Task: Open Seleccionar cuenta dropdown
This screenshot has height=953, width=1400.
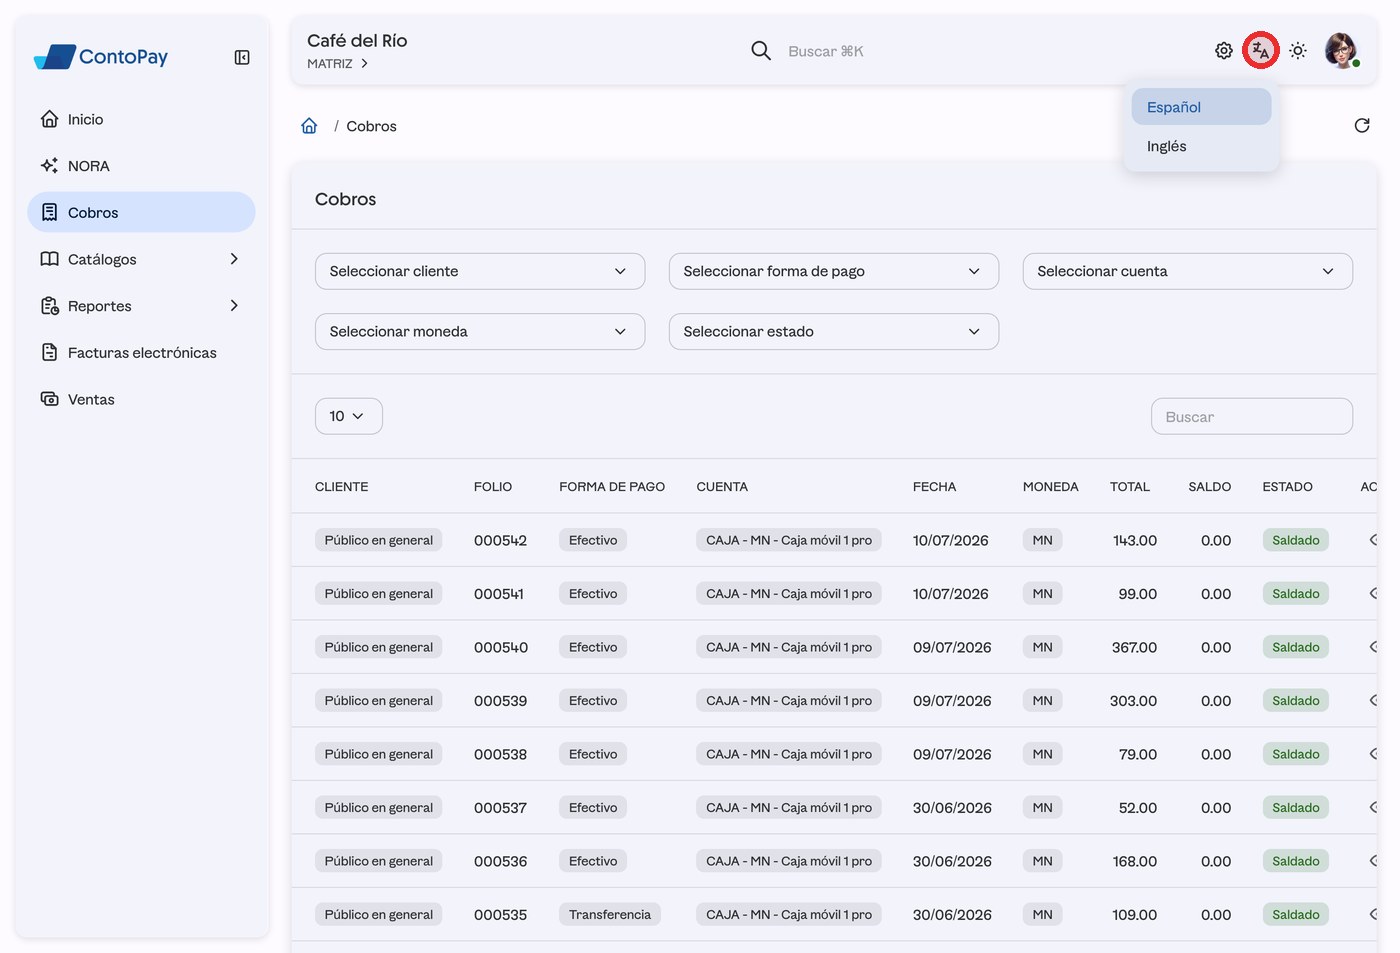Action: pyautogui.click(x=1188, y=271)
